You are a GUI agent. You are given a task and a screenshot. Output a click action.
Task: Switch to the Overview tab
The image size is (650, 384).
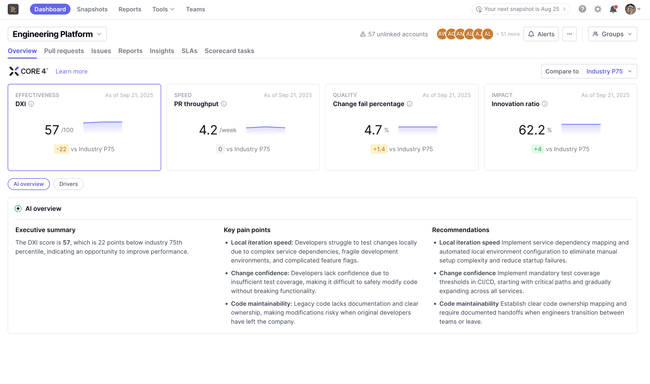point(22,51)
